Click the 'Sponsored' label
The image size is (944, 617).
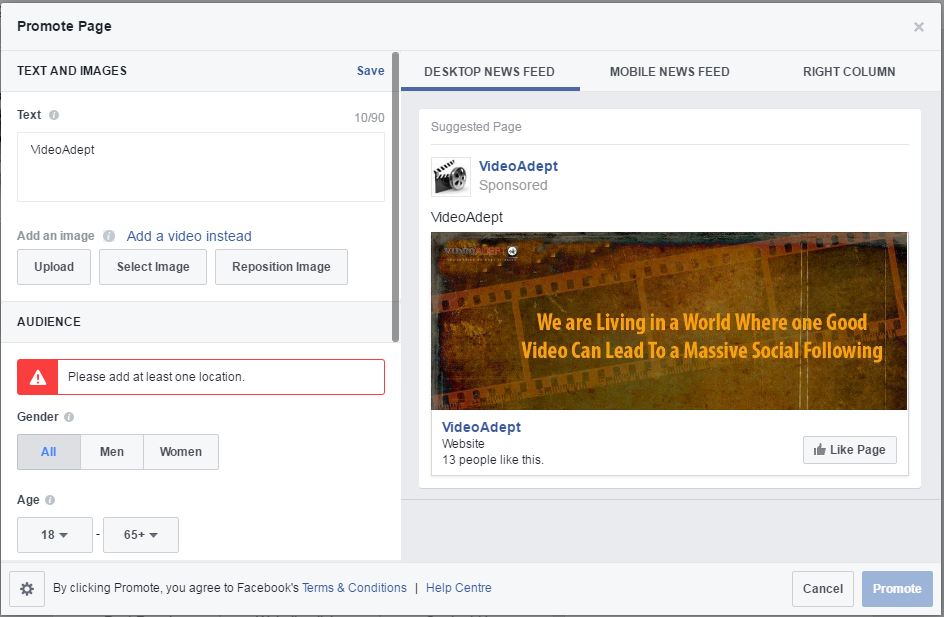coord(513,185)
